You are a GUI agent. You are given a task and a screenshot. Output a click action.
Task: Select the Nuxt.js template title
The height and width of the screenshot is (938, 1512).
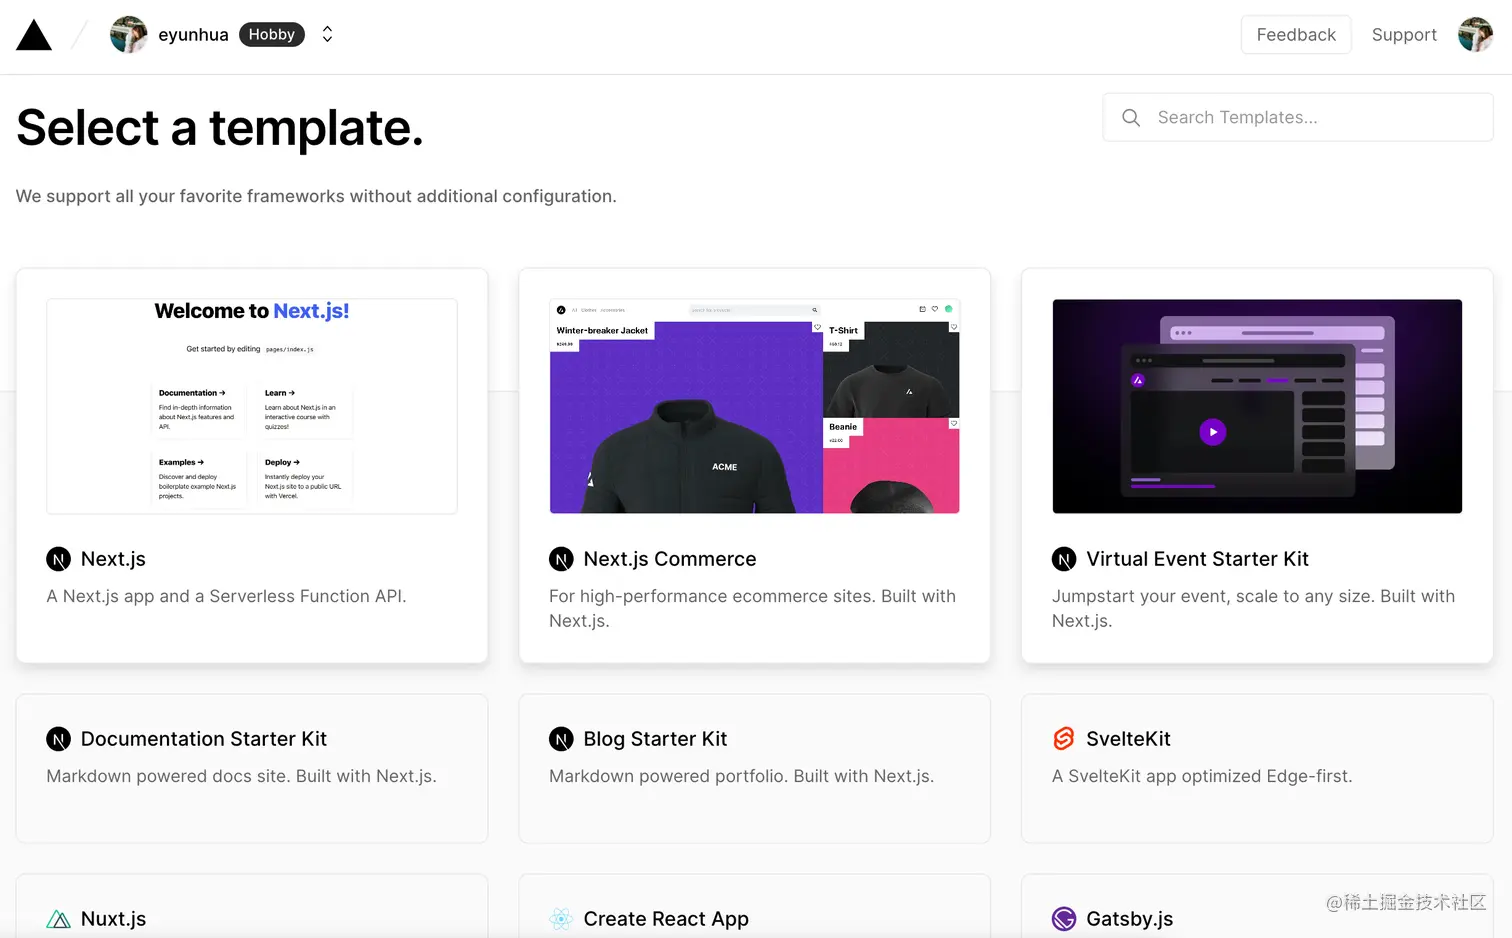point(113,919)
